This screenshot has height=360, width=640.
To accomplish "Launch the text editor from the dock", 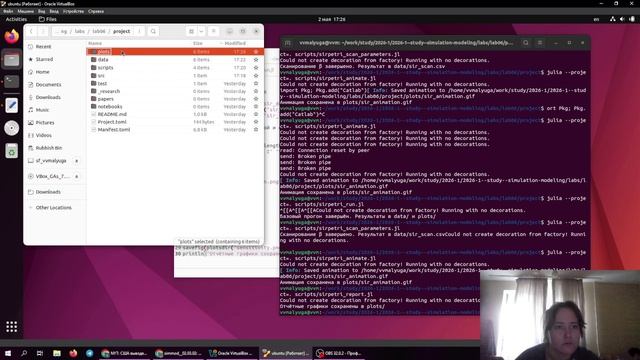I will click(11, 105).
